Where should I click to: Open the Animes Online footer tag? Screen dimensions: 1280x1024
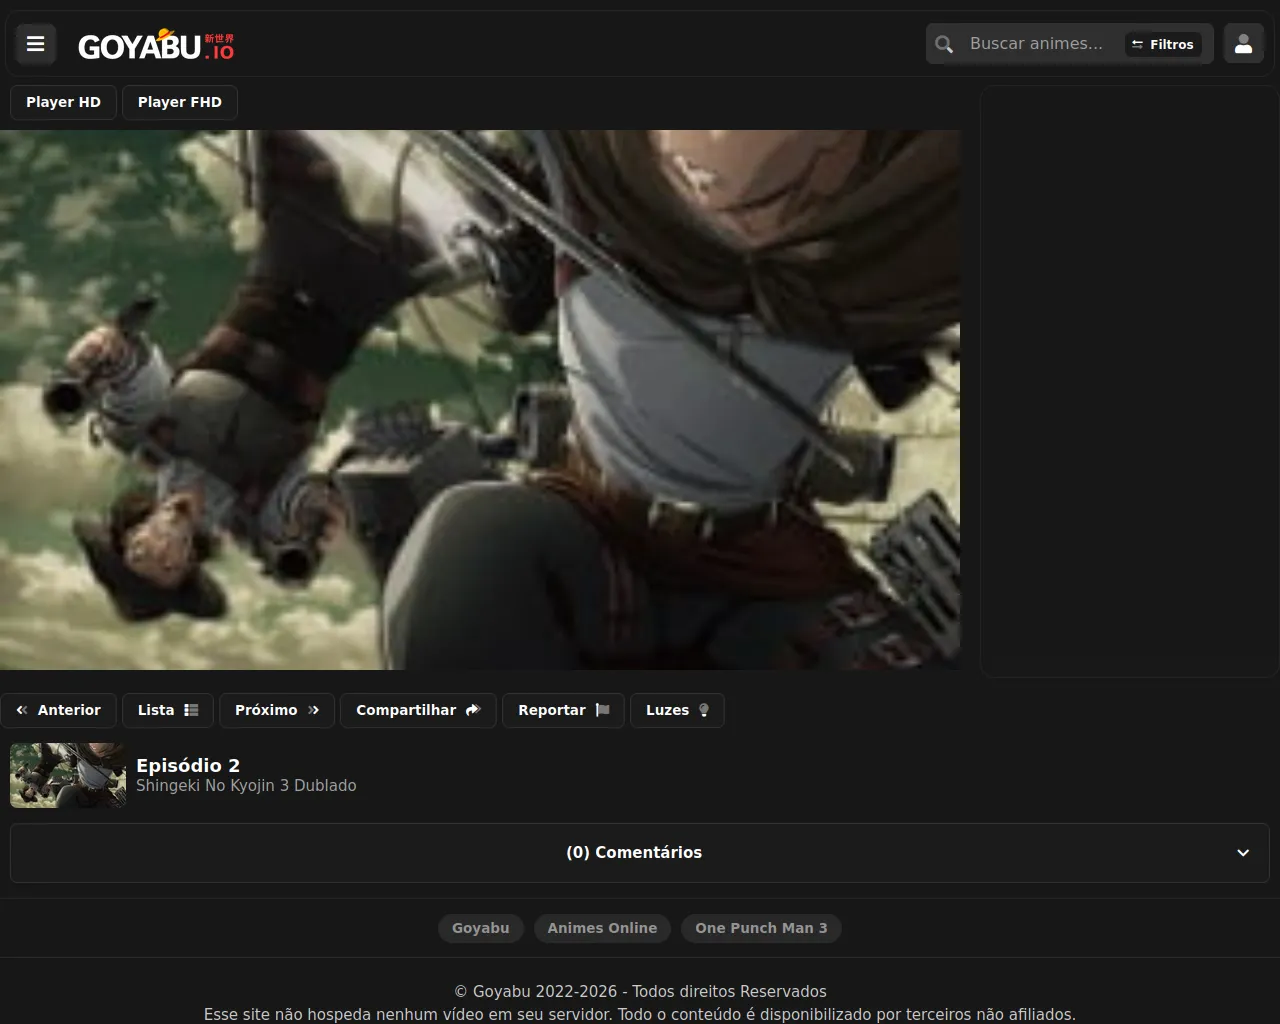click(x=602, y=928)
